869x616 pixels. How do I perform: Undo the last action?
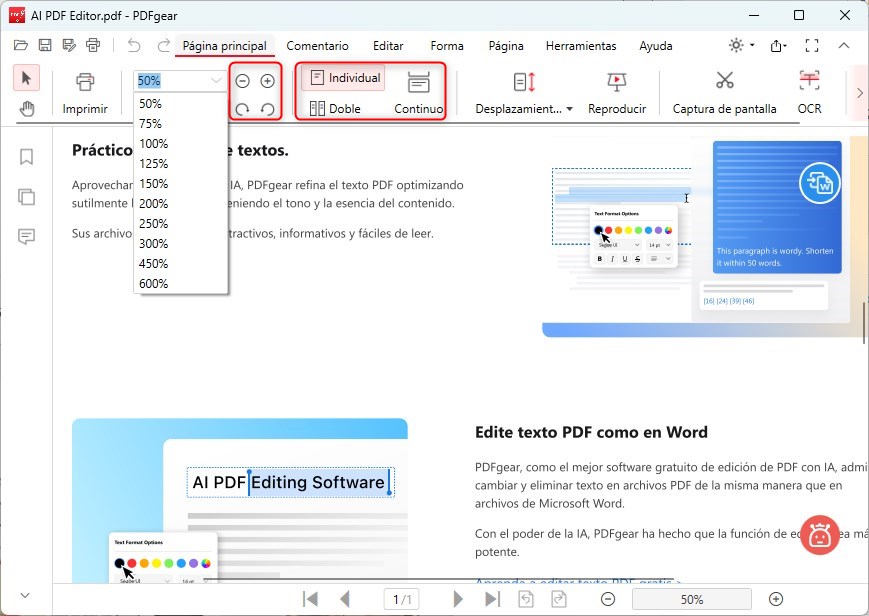134,45
